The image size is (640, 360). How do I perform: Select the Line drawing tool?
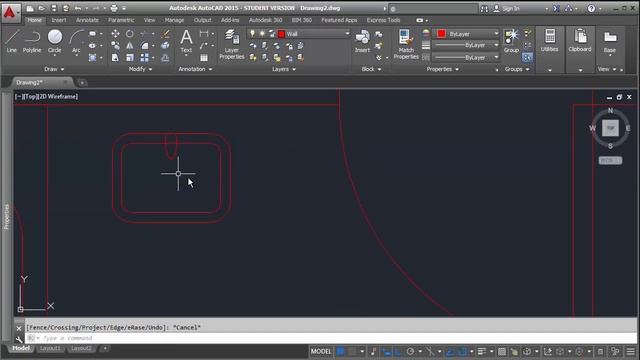(x=11, y=41)
